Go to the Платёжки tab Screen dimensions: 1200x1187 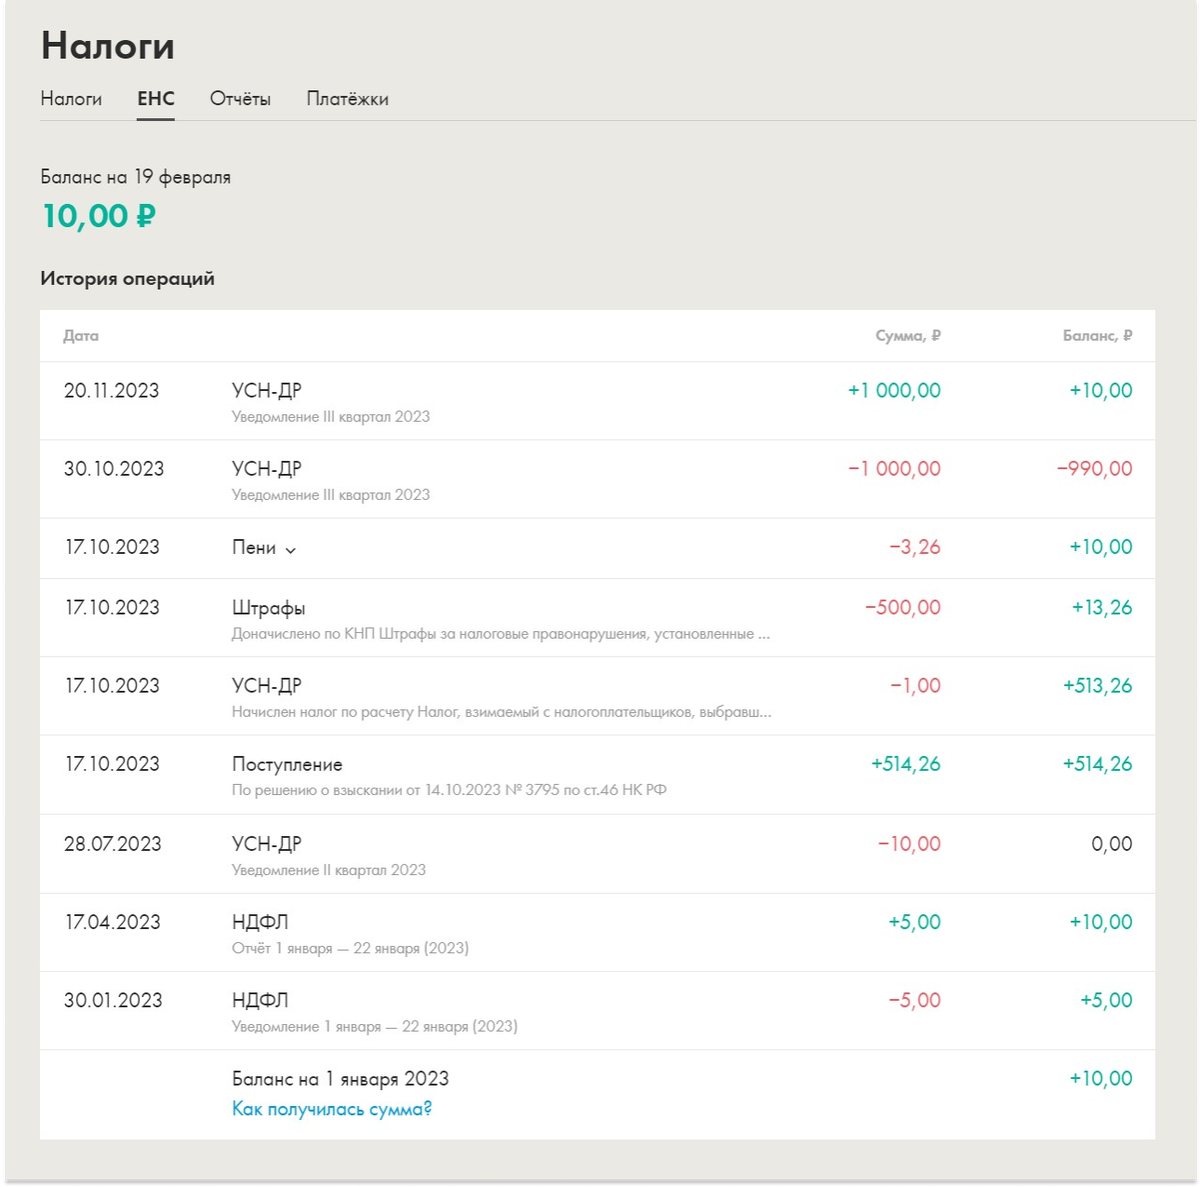coord(347,99)
